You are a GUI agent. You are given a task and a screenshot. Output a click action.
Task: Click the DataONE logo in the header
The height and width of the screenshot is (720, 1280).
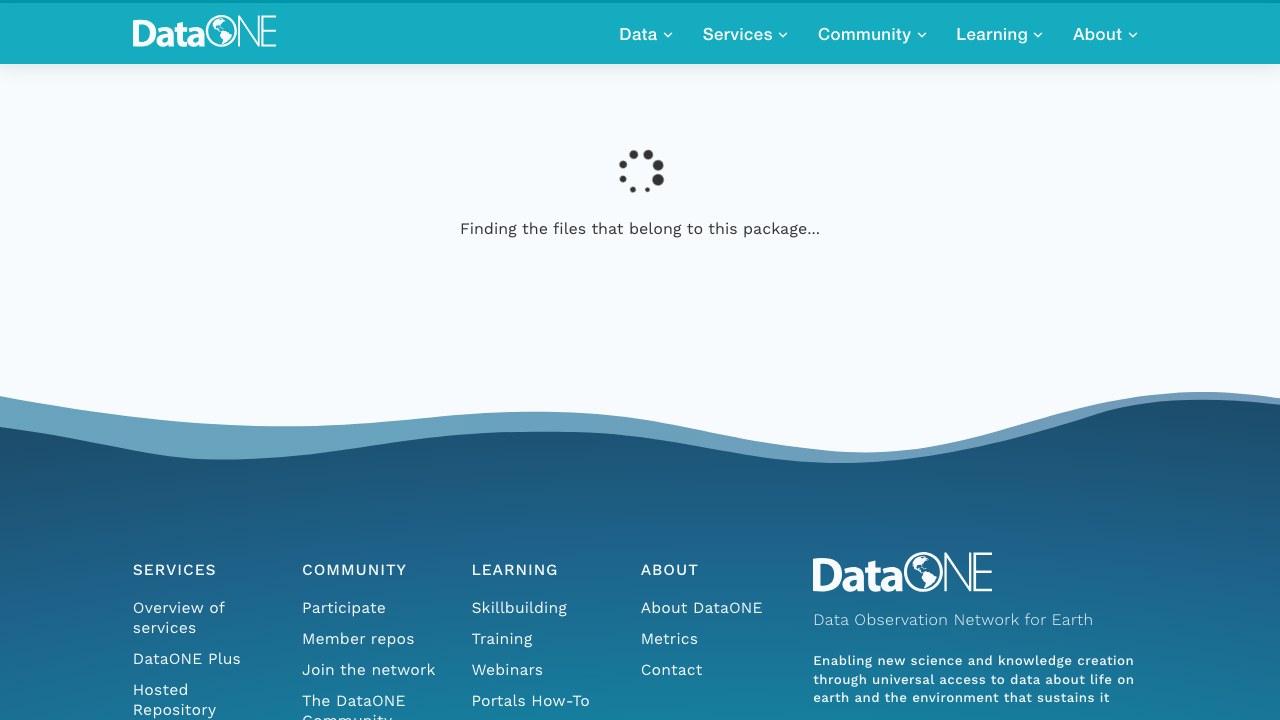coord(204,32)
